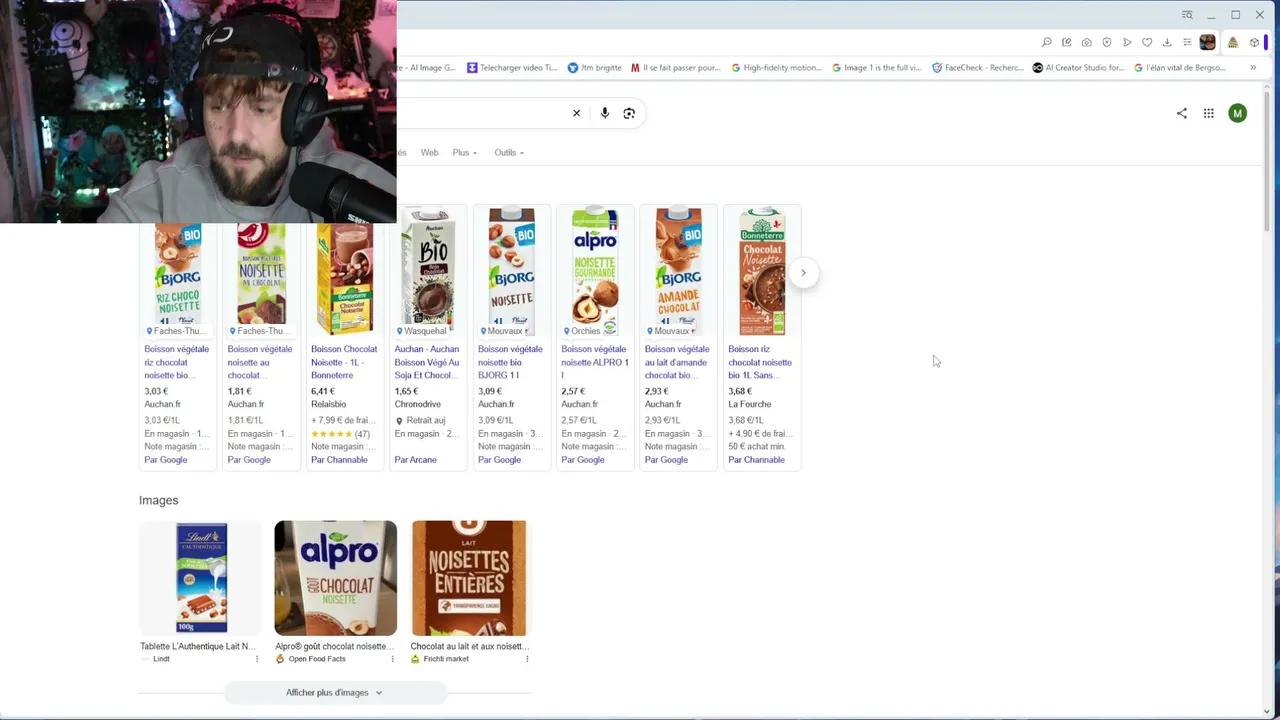The height and width of the screenshot is (720, 1280).
Task: Open the FaceCheck bookmark
Action: (977, 68)
